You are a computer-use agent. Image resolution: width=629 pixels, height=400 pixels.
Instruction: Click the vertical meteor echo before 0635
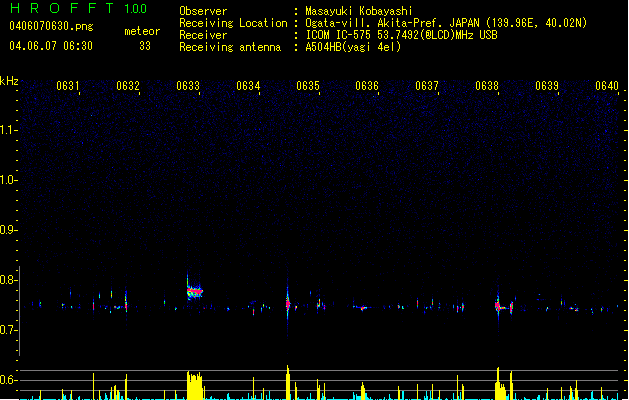click(288, 303)
